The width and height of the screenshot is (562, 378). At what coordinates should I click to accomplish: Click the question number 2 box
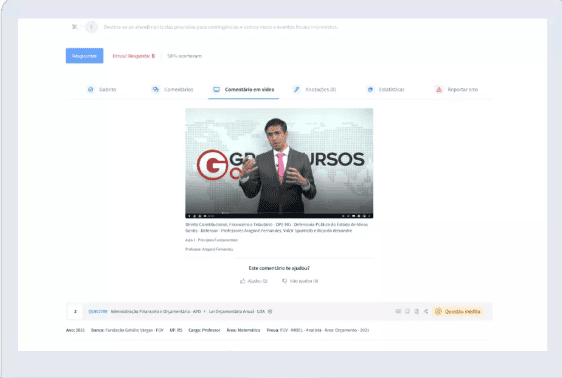click(75, 312)
